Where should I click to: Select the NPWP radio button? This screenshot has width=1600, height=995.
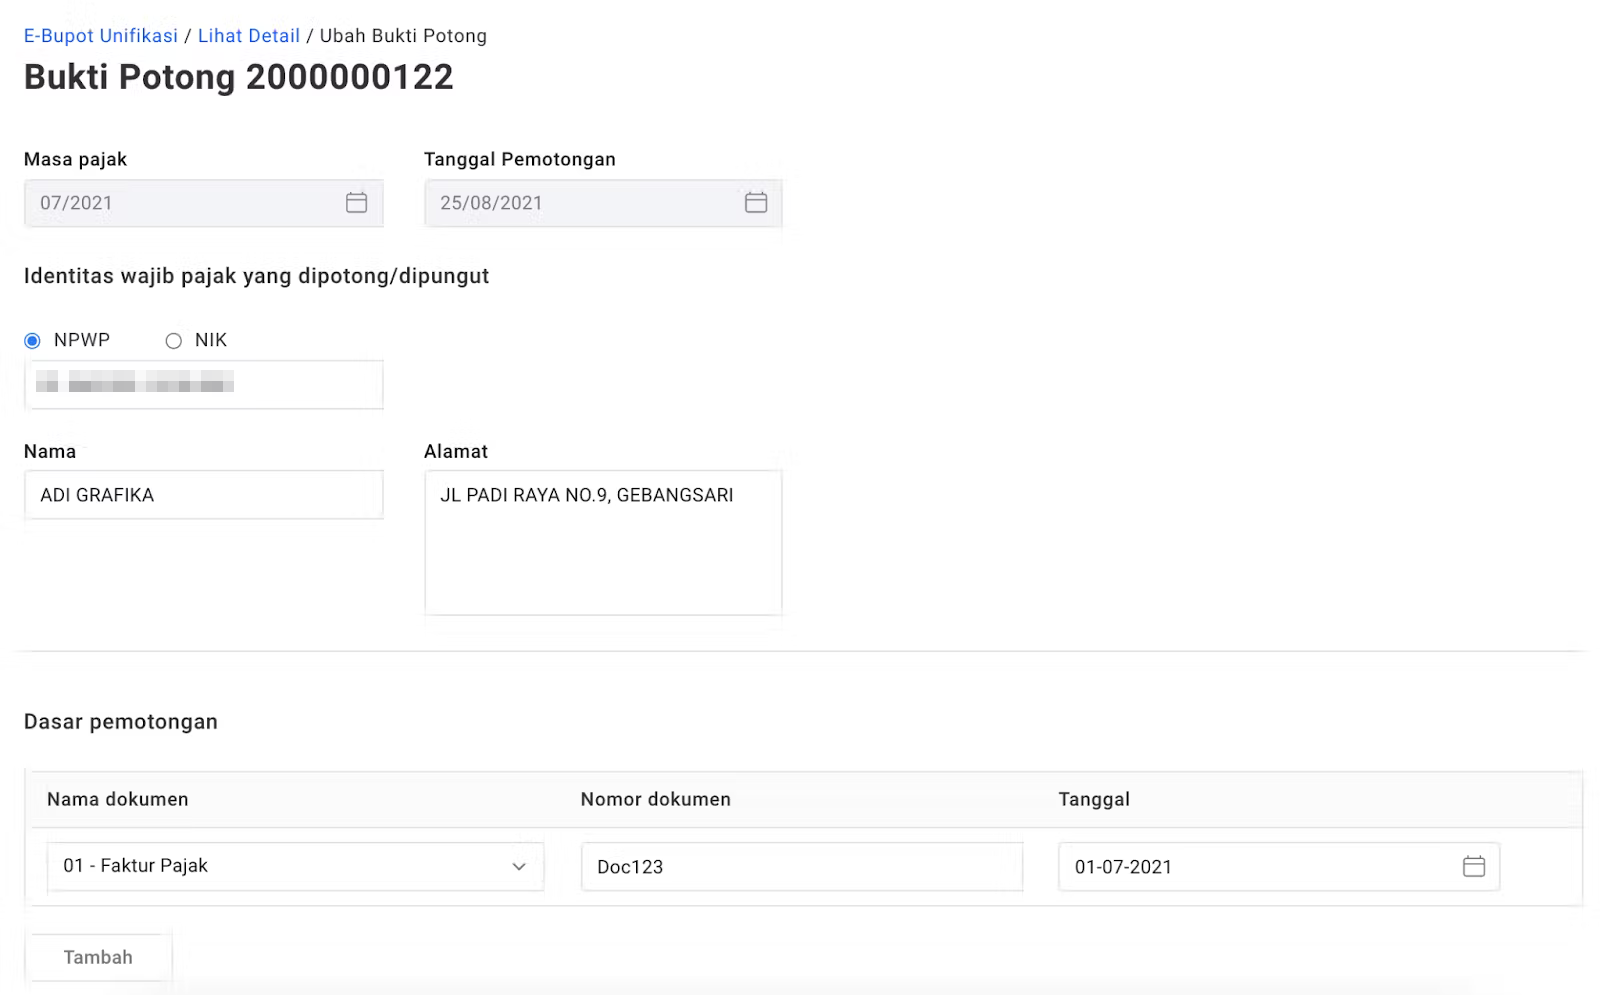click(33, 341)
